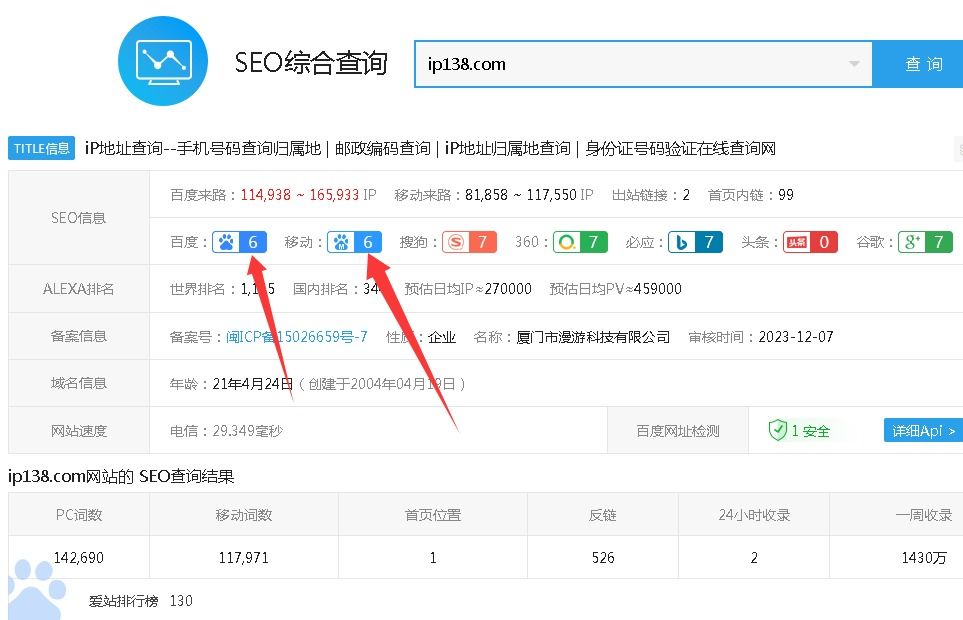Click the SEO monitor logo icon
Viewport: 963px width, 620px height.
tap(163, 61)
